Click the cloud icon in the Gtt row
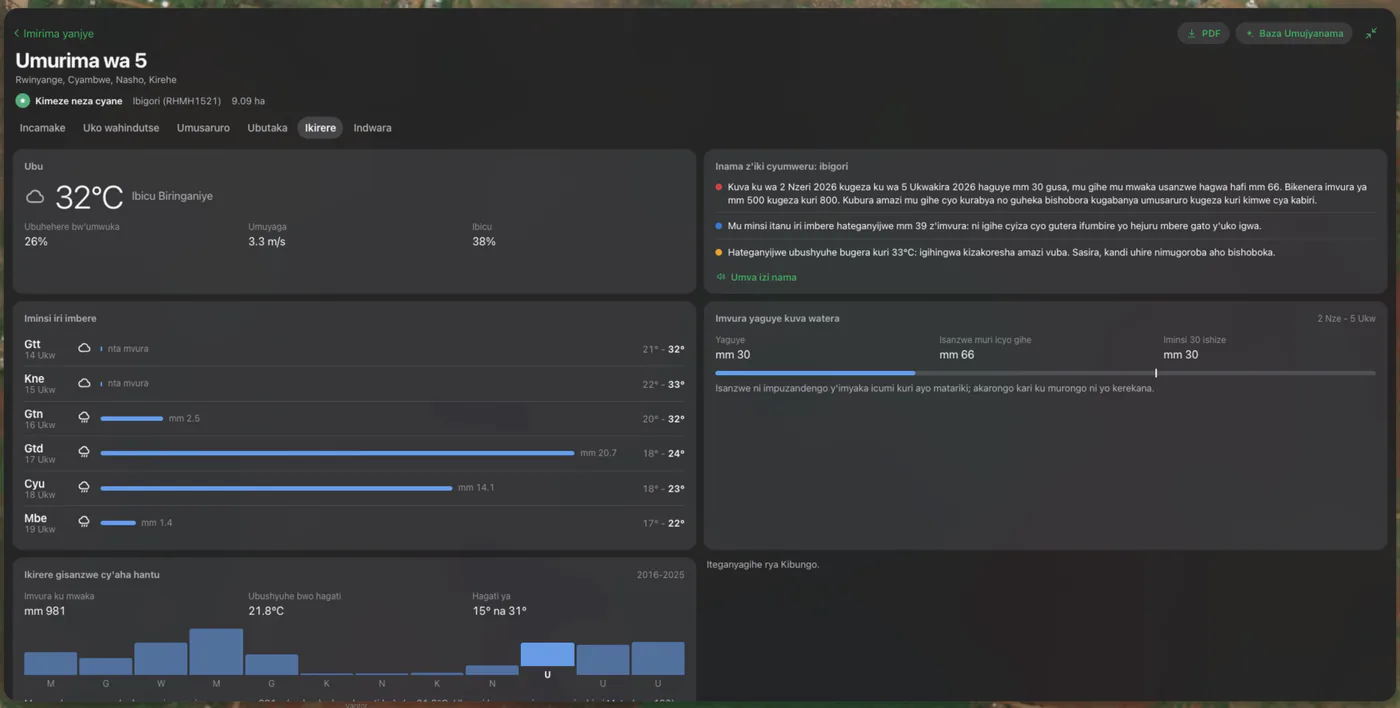Image resolution: width=1400 pixels, height=708 pixels. (x=84, y=349)
